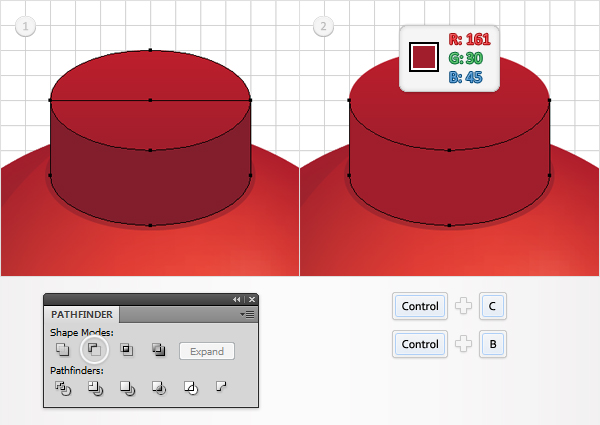Open the Pathfinder panel options menu

pyautogui.click(x=248, y=314)
